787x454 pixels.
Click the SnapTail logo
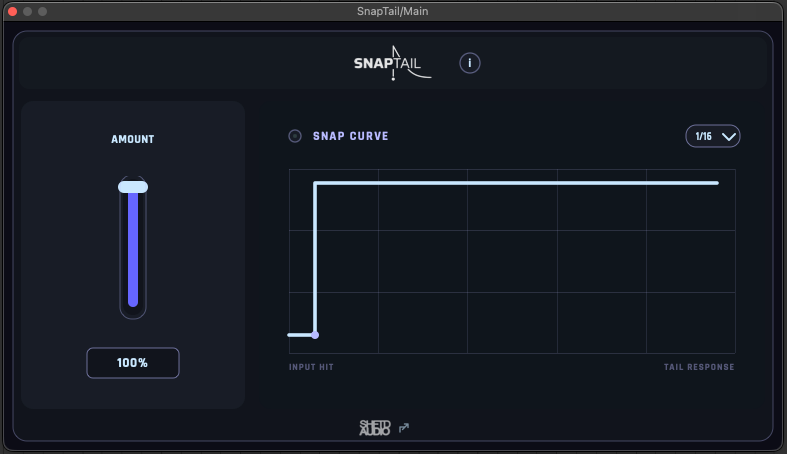(x=392, y=63)
